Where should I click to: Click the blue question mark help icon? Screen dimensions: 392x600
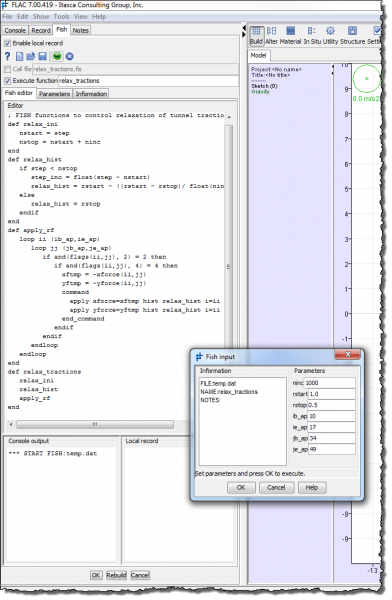point(7,56)
